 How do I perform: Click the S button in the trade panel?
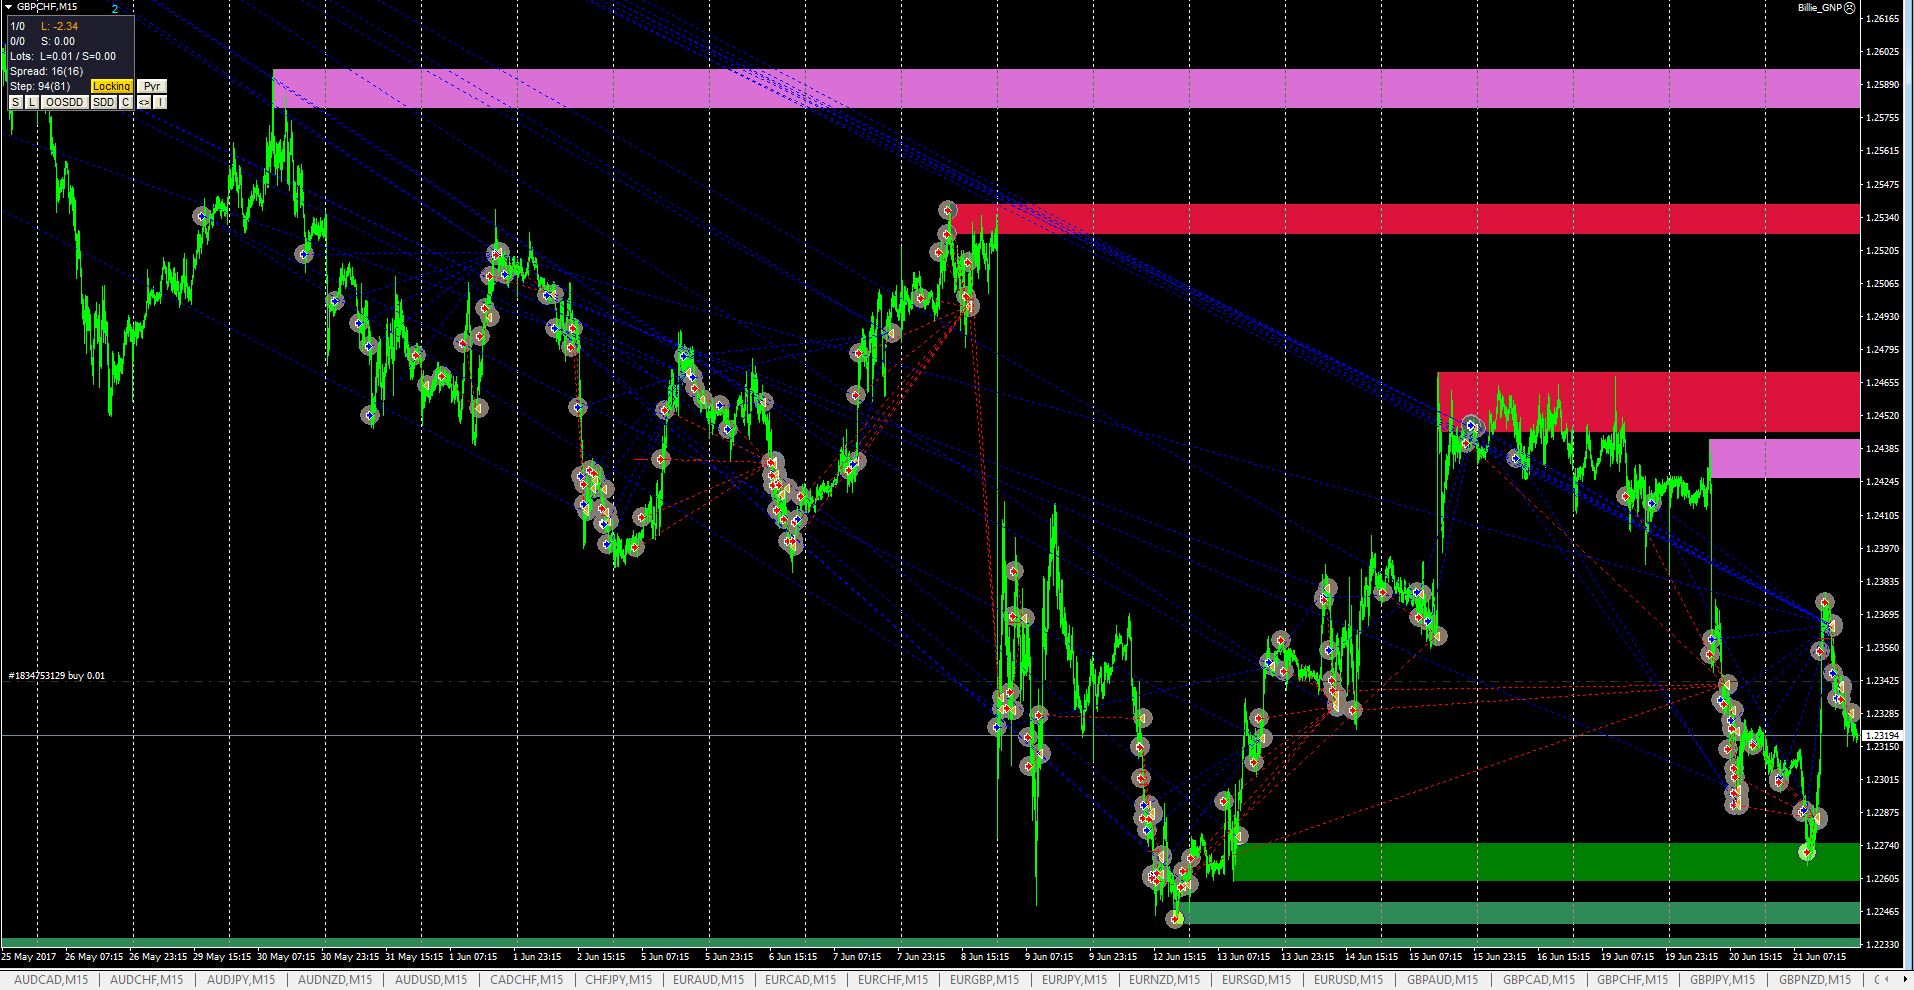pyautogui.click(x=16, y=102)
